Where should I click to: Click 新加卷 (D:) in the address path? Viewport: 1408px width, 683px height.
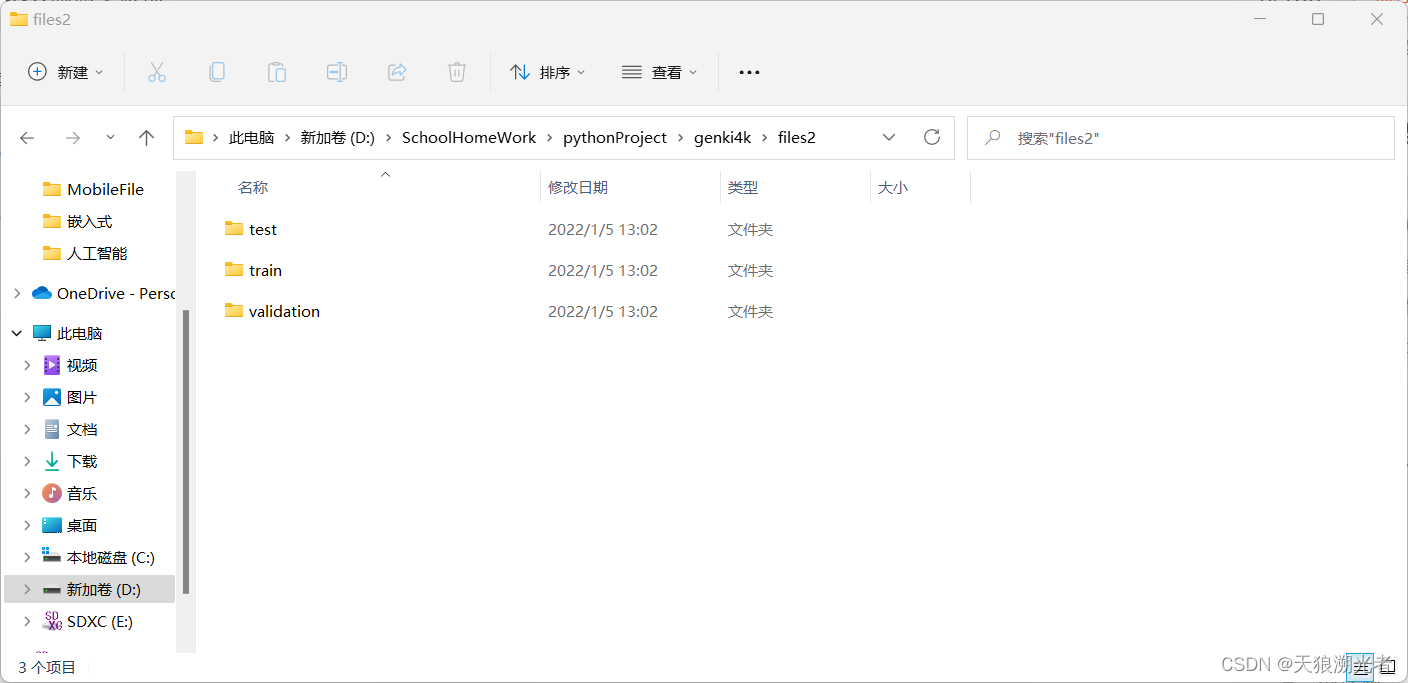(x=337, y=138)
